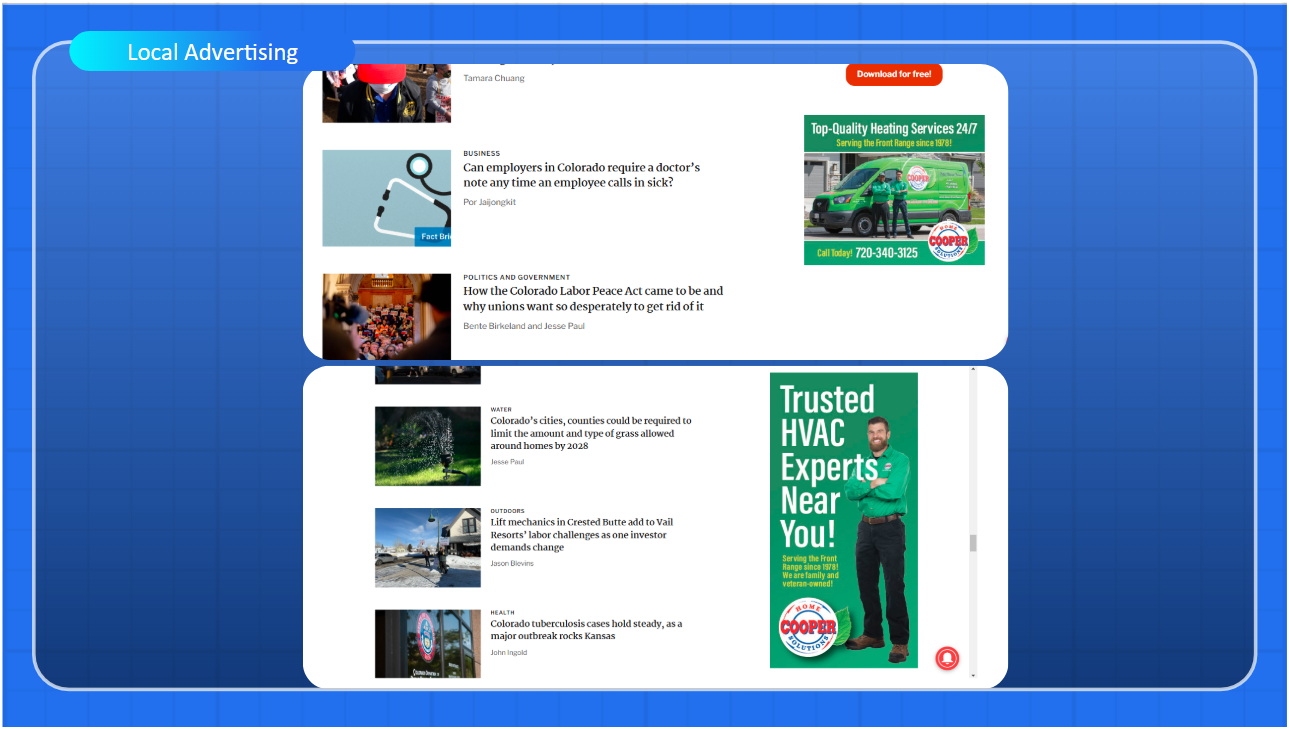Click the POLITICS AND GOVERNMENT category label
The image size is (1289, 729).
pos(516,277)
